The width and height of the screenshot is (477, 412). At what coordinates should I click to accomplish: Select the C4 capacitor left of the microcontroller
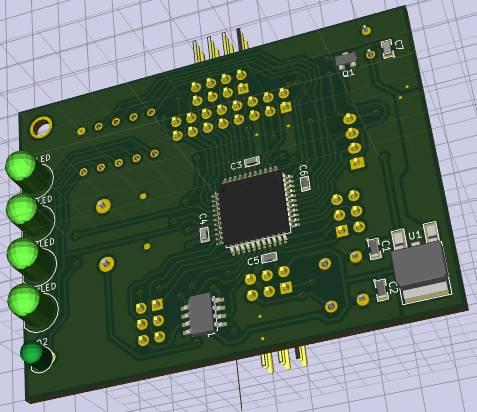(x=204, y=234)
